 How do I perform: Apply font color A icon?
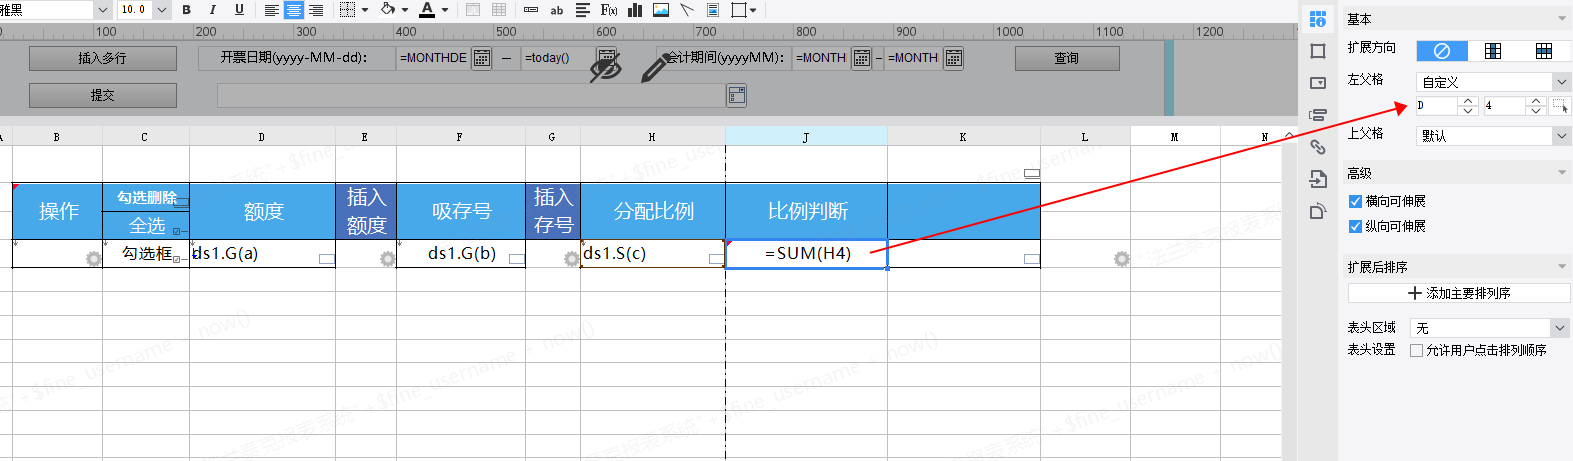(x=427, y=10)
